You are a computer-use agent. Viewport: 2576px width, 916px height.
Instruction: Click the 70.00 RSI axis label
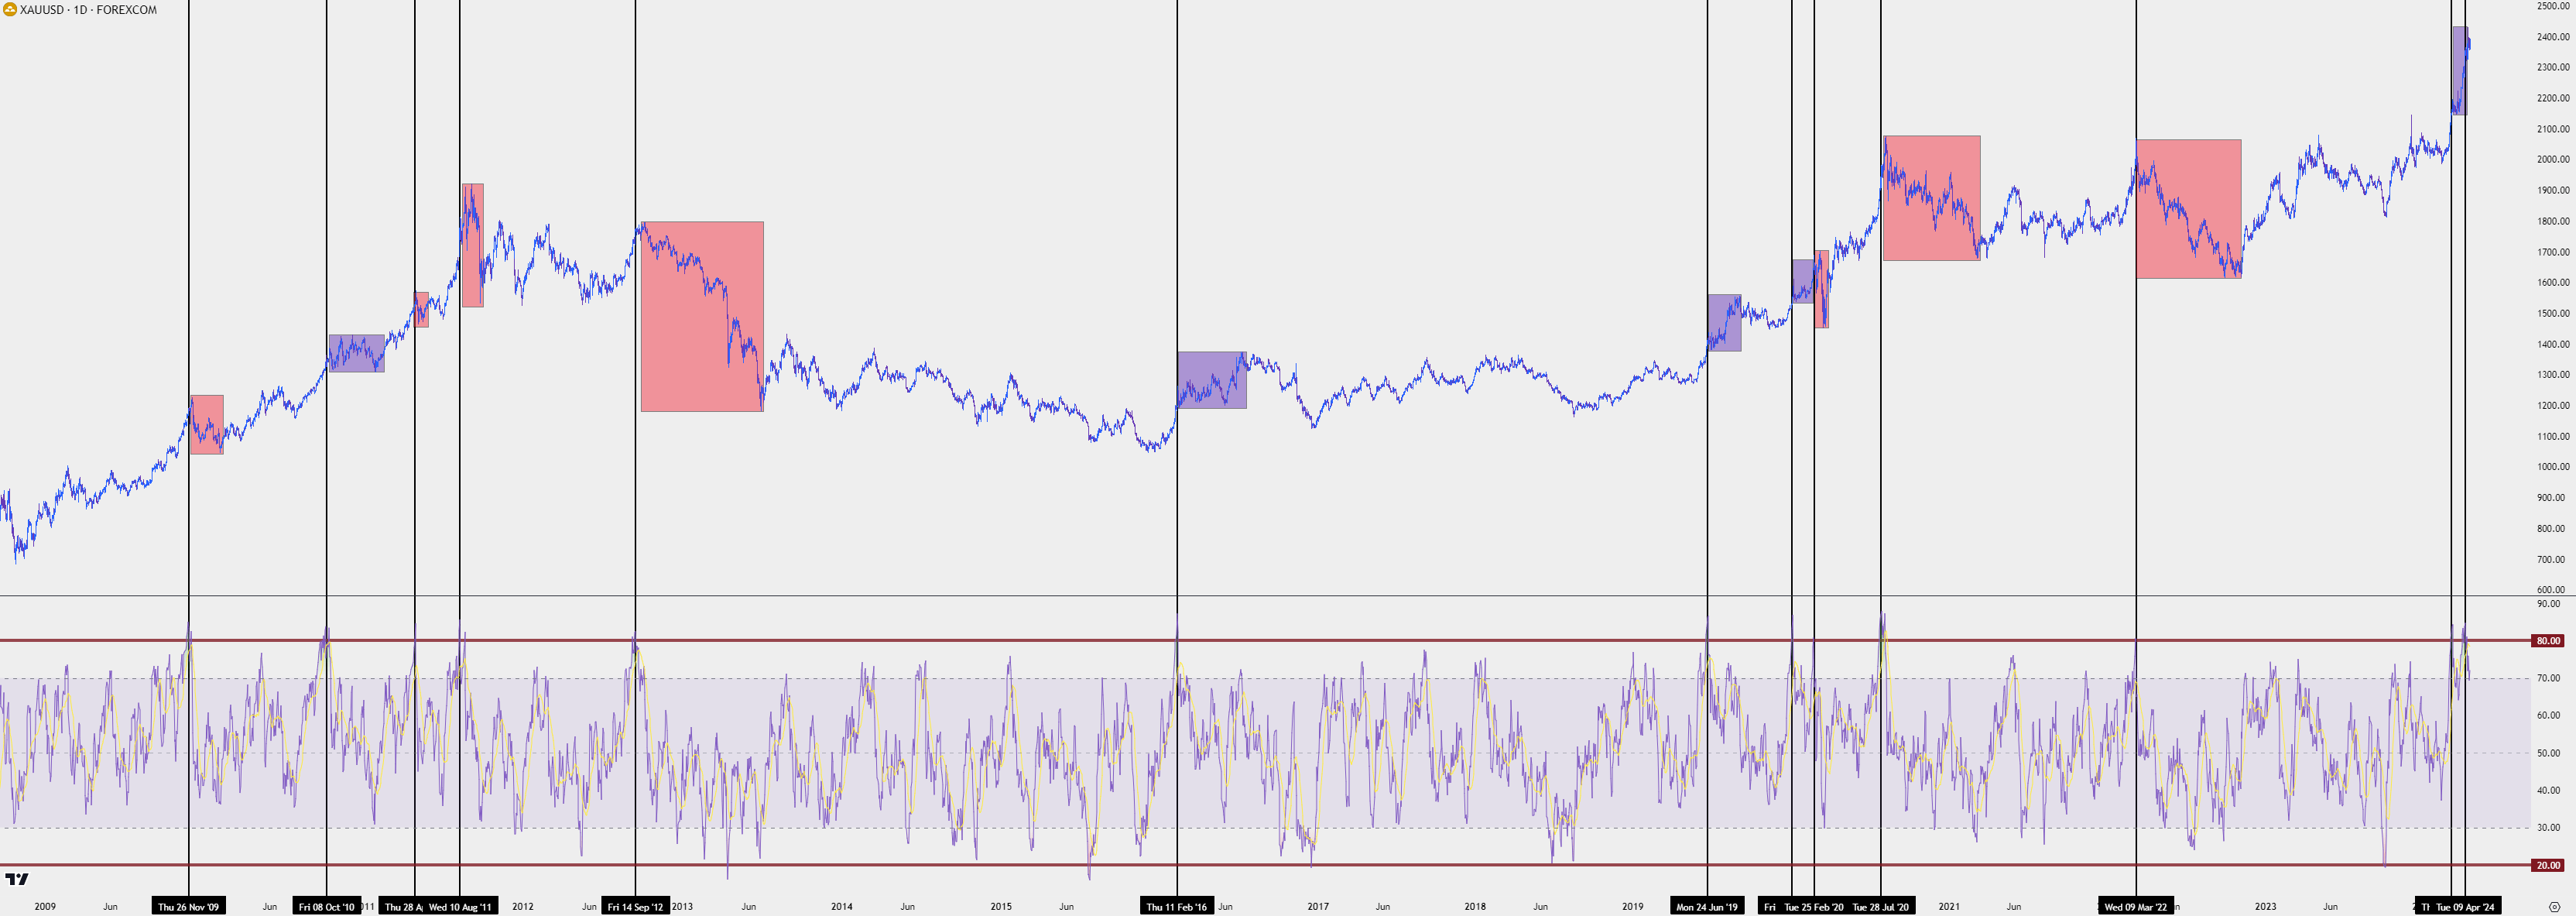pos(2549,678)
